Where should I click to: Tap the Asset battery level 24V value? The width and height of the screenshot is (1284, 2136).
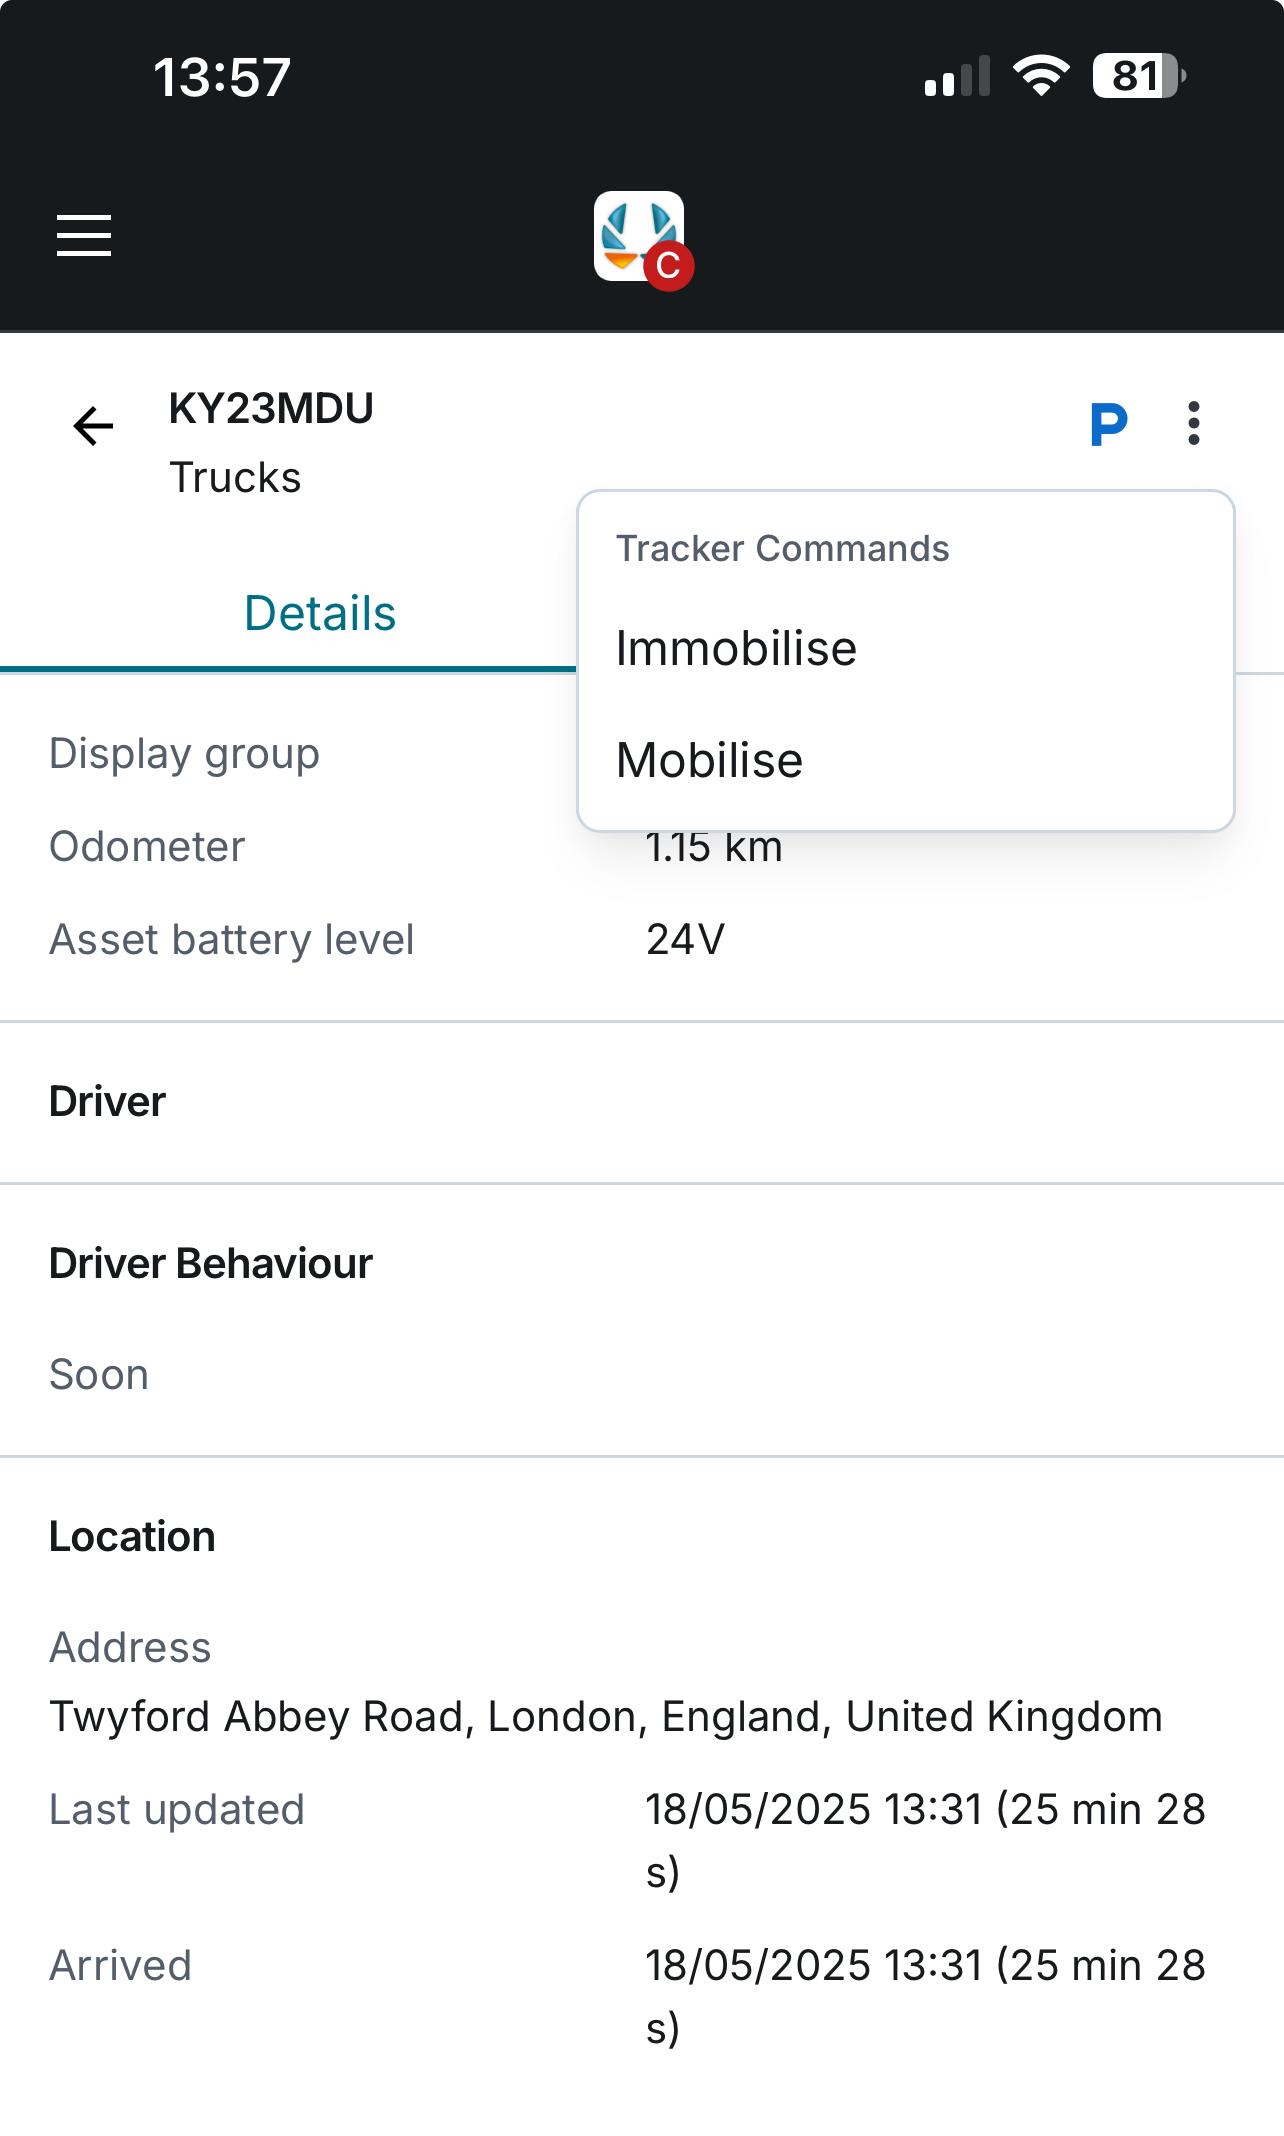pos(686,940)
